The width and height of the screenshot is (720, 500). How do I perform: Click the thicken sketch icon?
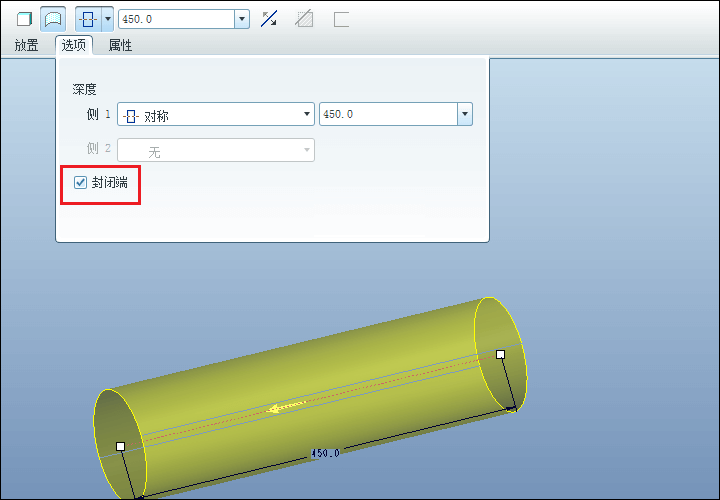[x=341, y=19]
